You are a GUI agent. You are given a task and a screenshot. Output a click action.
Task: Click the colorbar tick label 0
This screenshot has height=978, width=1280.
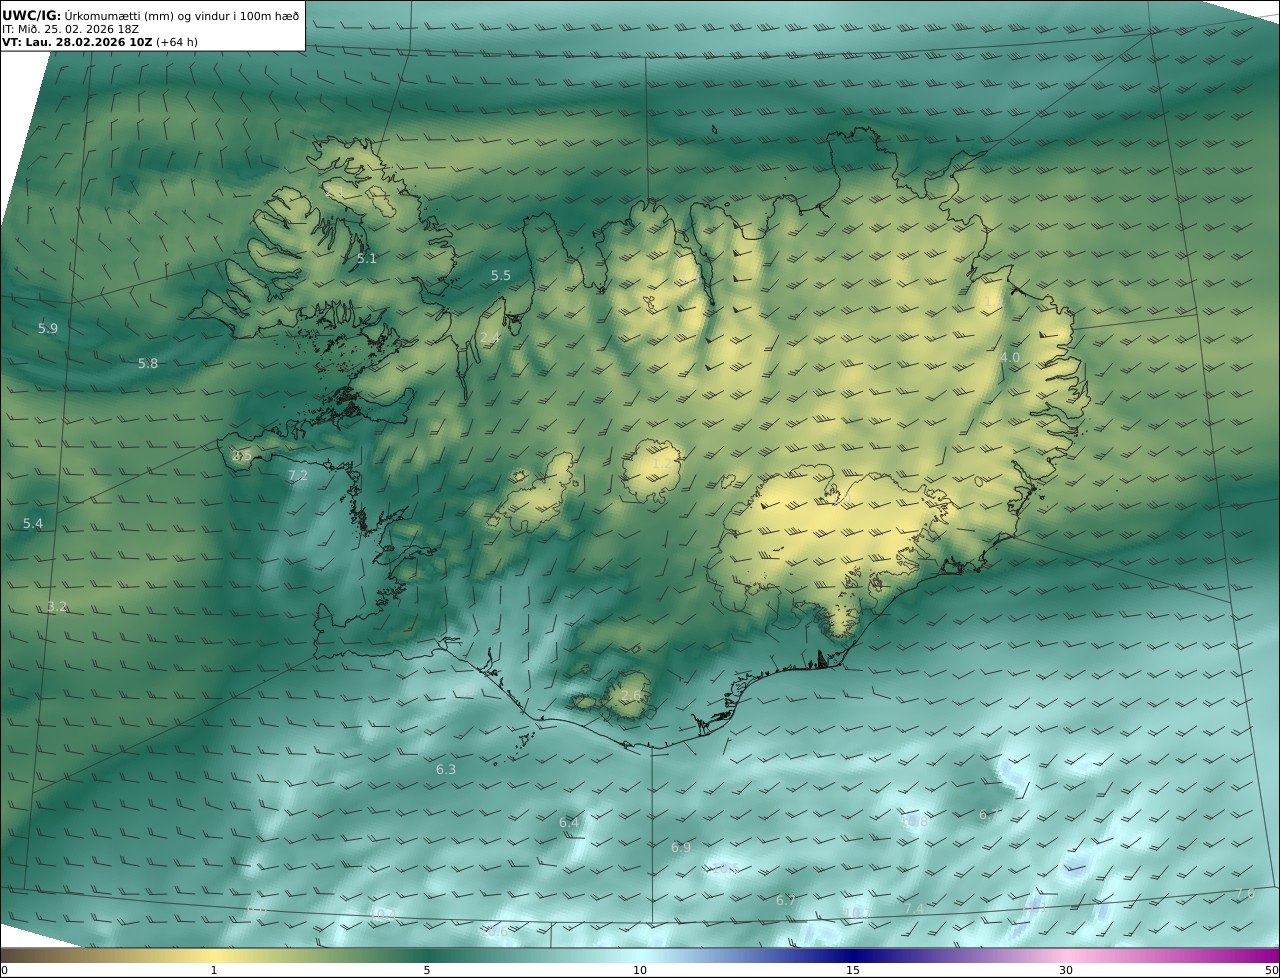pyautogui.click(x=4, y=970)
